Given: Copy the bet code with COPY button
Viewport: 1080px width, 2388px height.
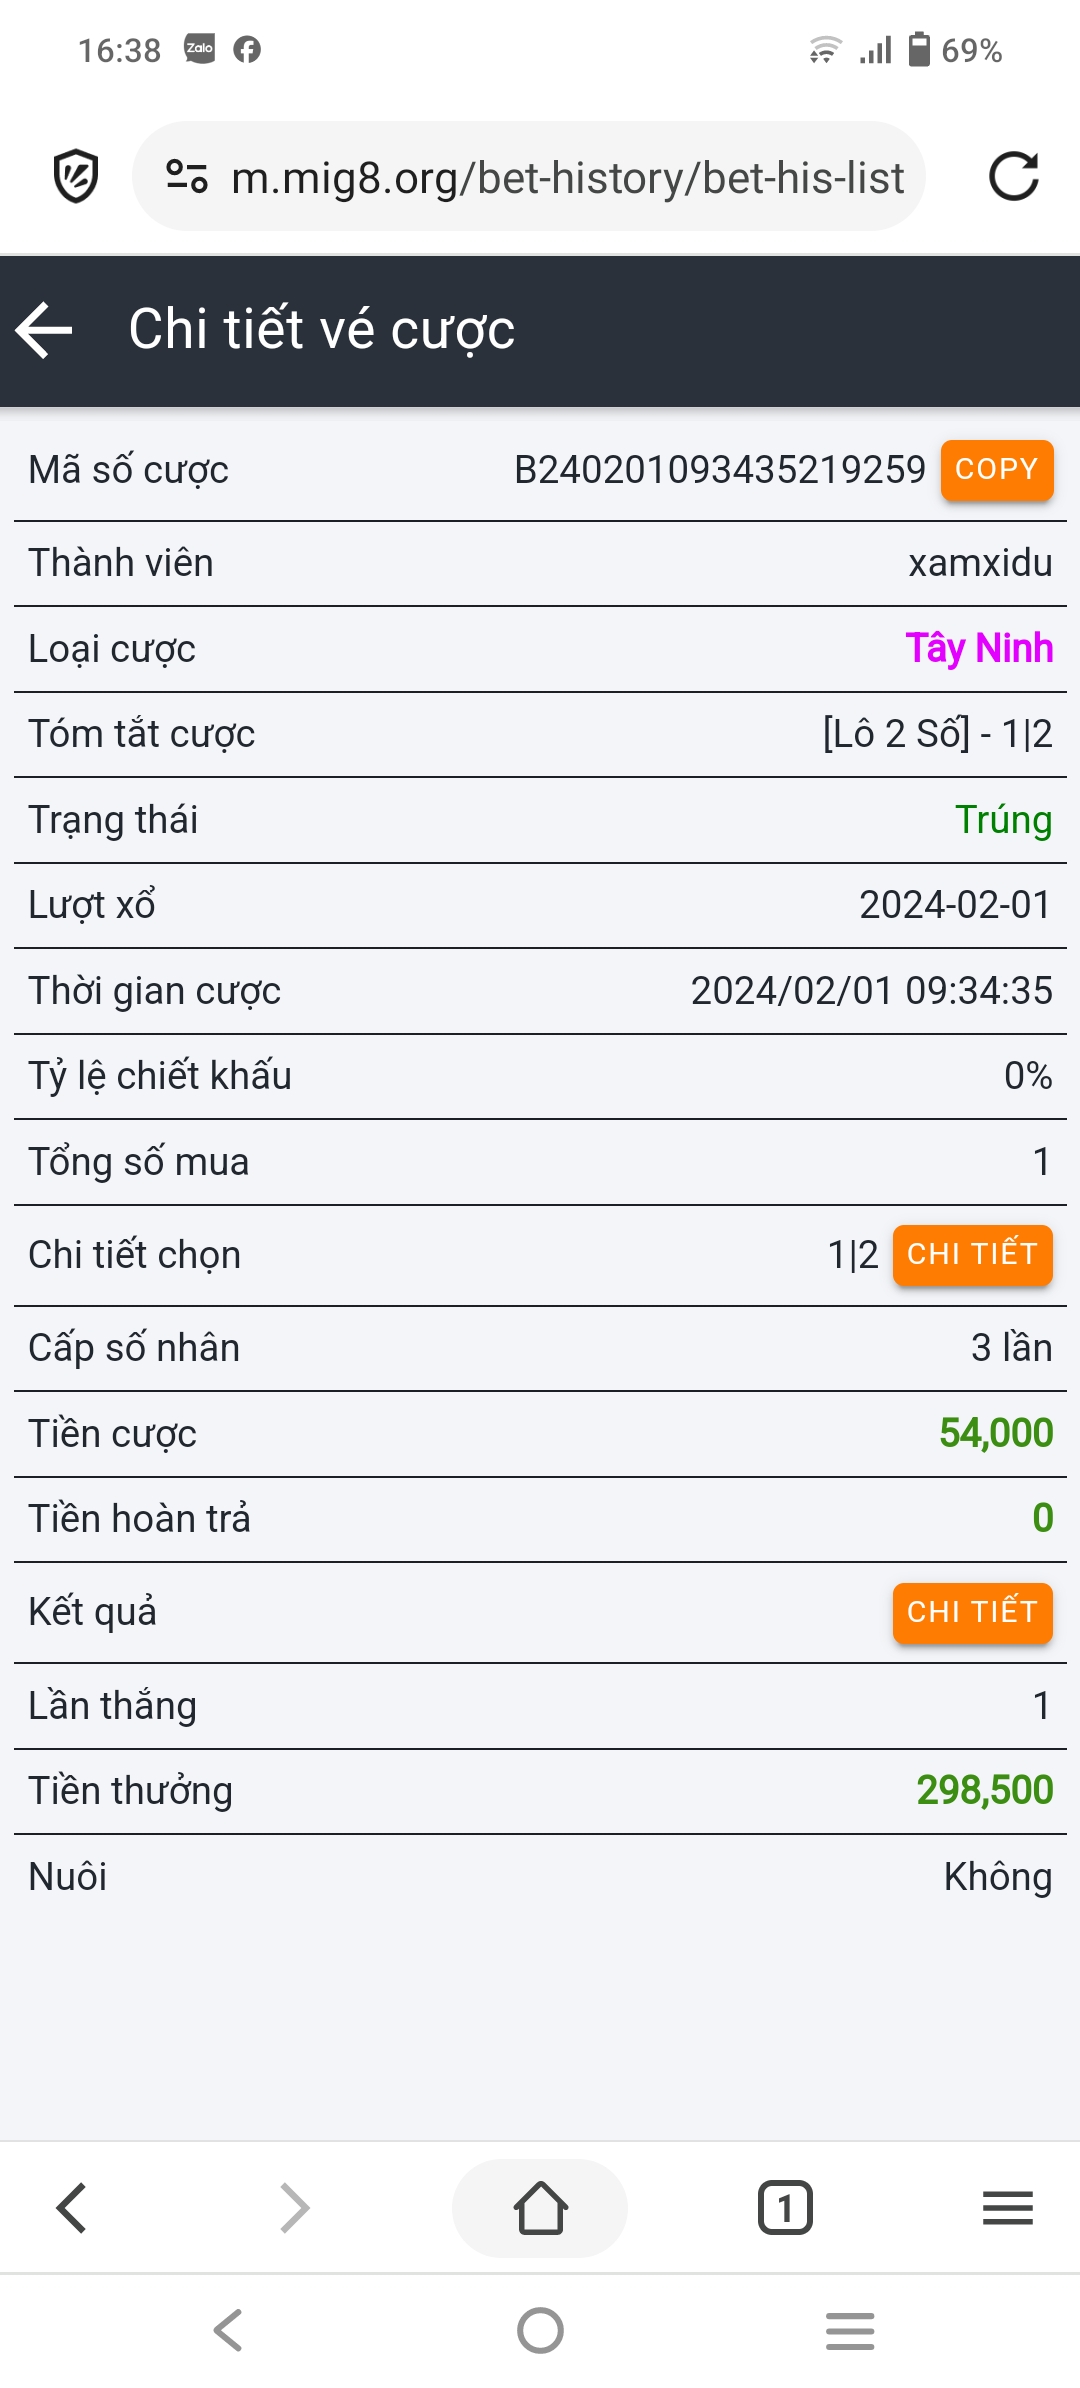Looking at the screenshot, I should [x=996, y=469].
